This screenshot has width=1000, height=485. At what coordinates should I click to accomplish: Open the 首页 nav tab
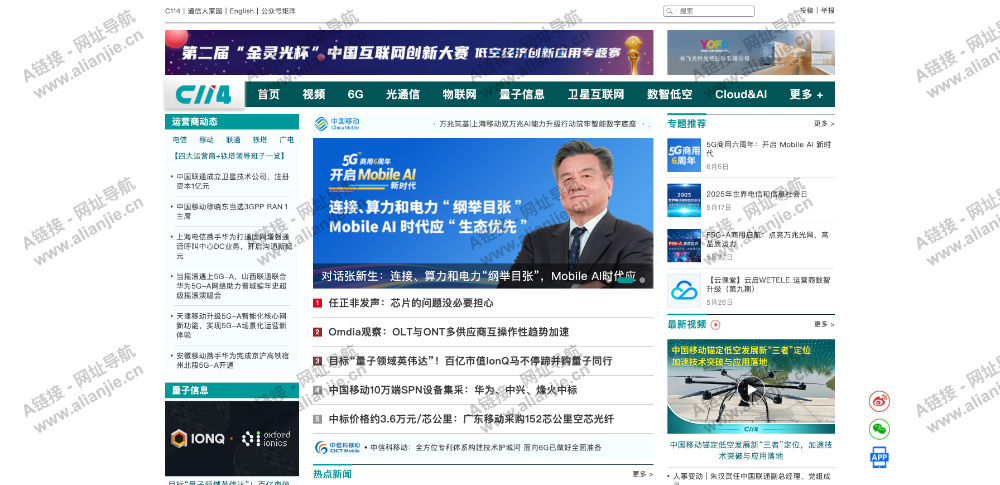tap(268, 94)
